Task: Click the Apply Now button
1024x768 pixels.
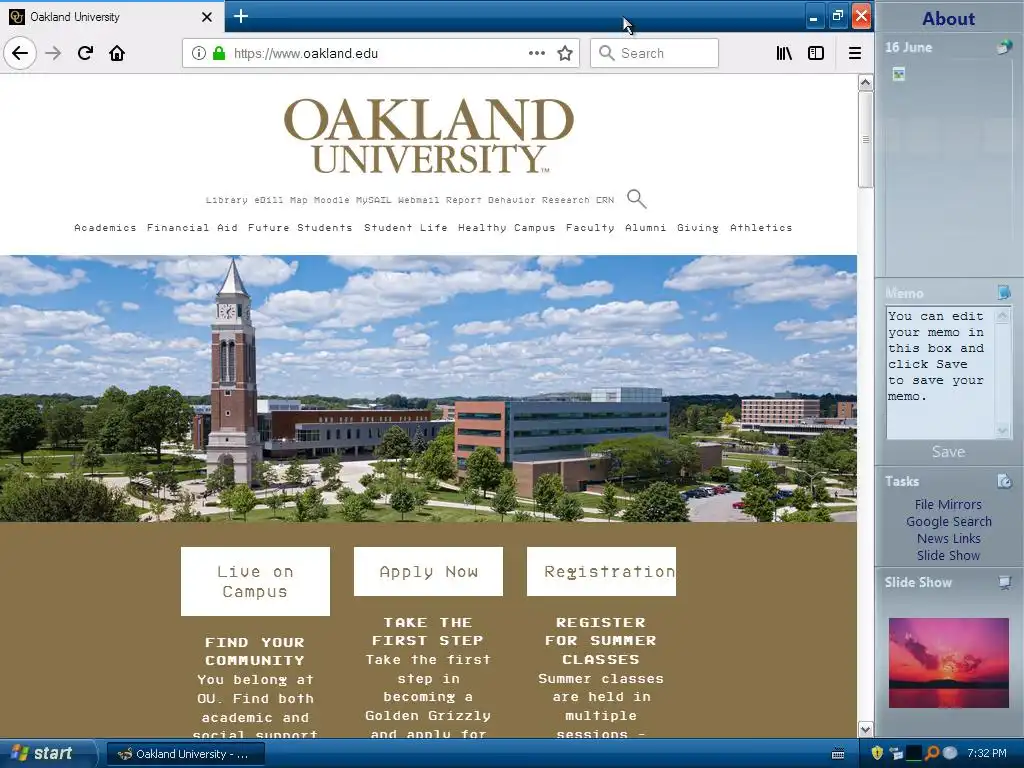Action: point(428,571)
